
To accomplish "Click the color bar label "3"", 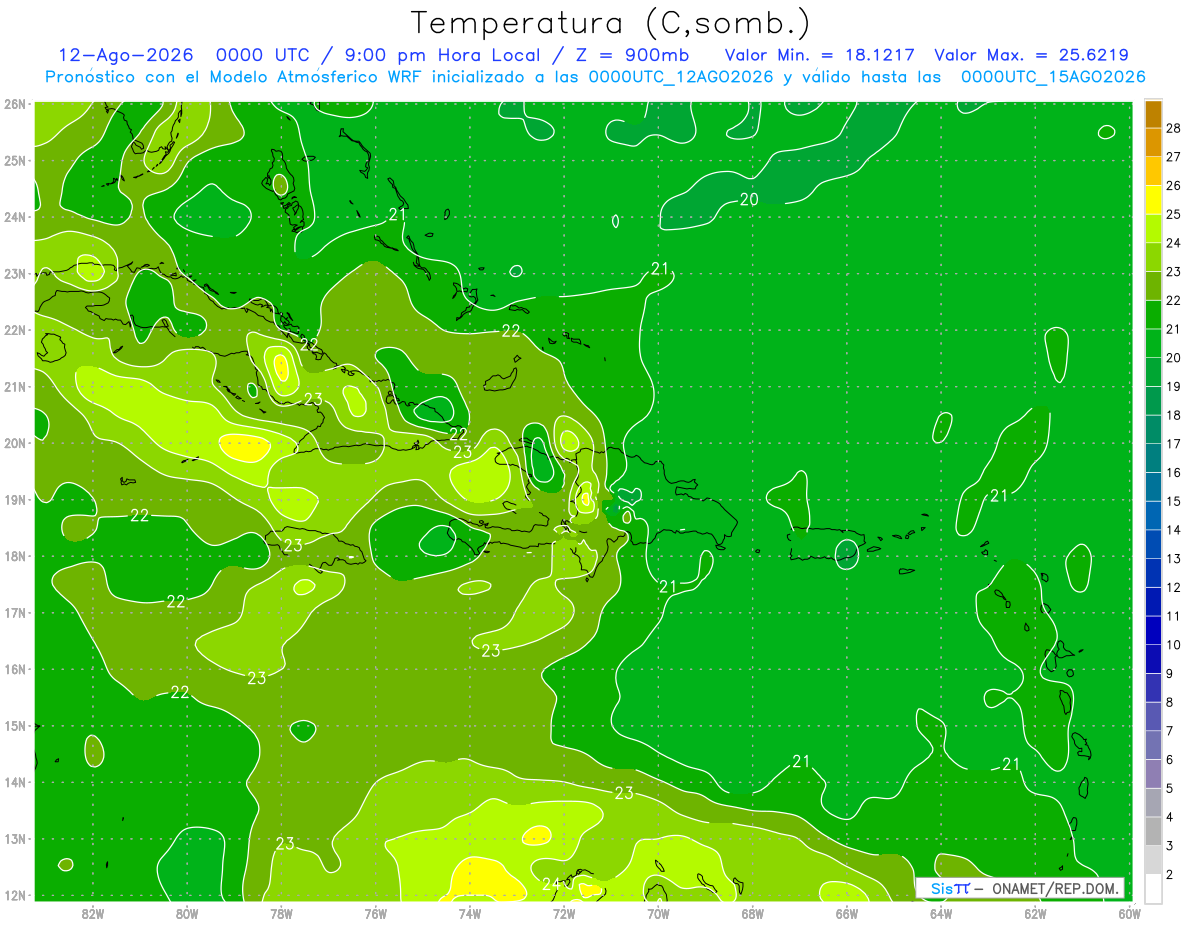I will pyautogui.click(x=1169, y=846).
